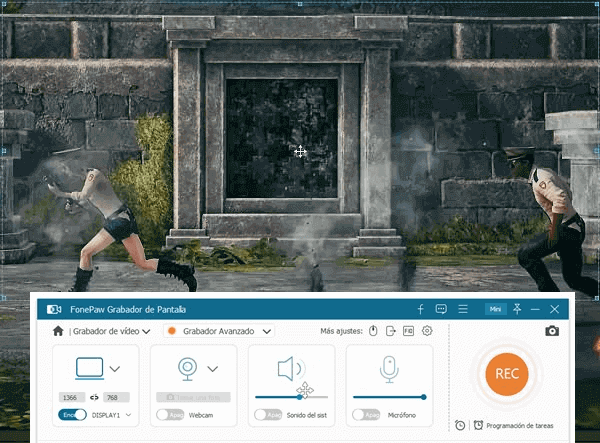
Task: Expand the Grabador de vídeo dropdown
Action: (146, 331)
